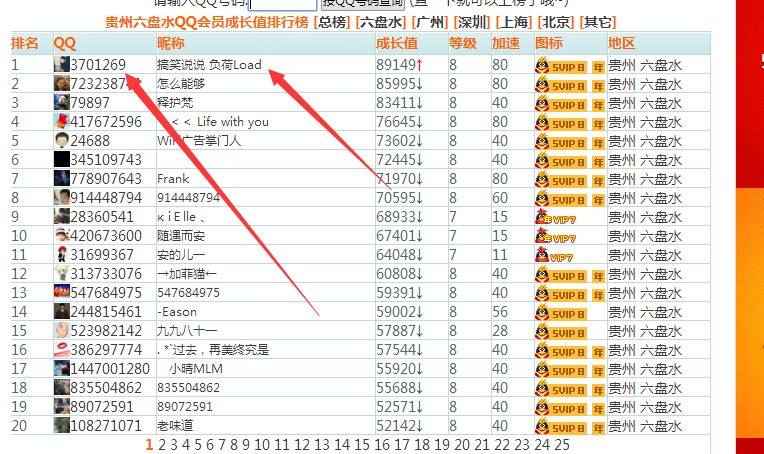Image resolution: width=764 pixels, height=454 pixels.
Task: Select QQ number 313733076
Action: click(x=106, y=273)
